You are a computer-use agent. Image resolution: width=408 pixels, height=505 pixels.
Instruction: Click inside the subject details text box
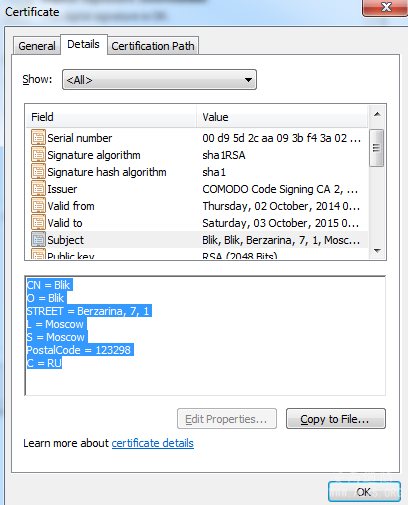pos(205,336)
